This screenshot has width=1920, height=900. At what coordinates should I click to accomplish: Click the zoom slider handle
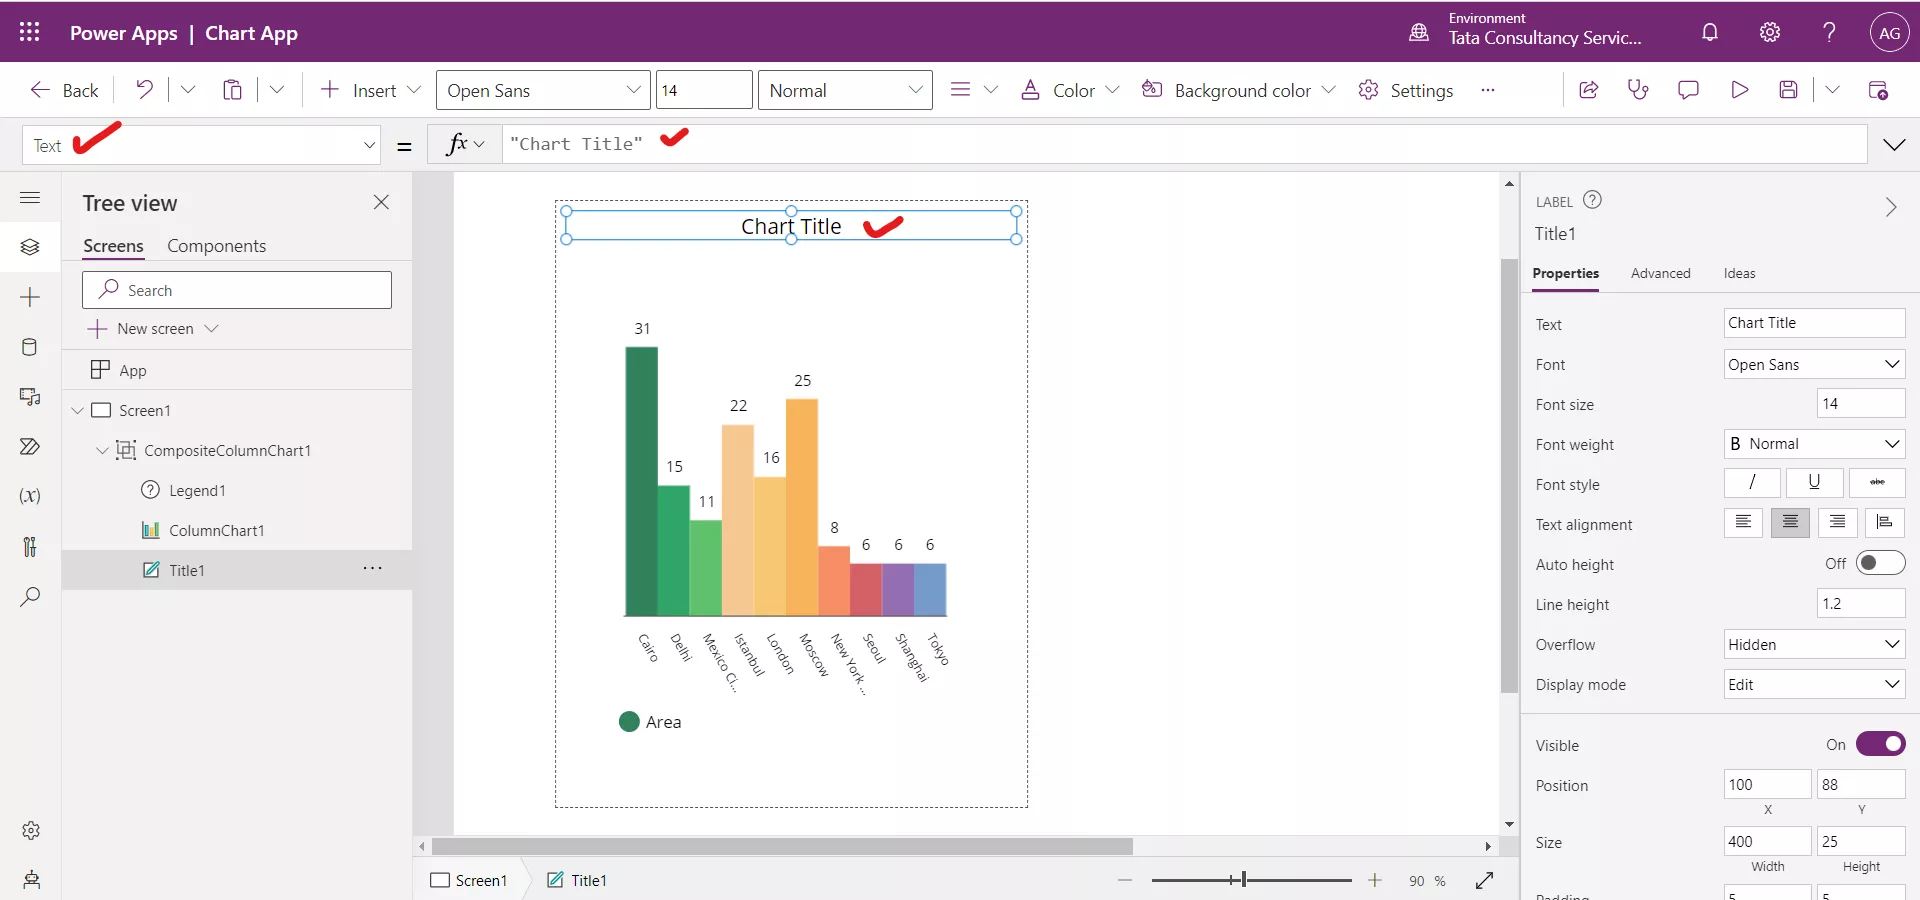[x=1243, y=880]
